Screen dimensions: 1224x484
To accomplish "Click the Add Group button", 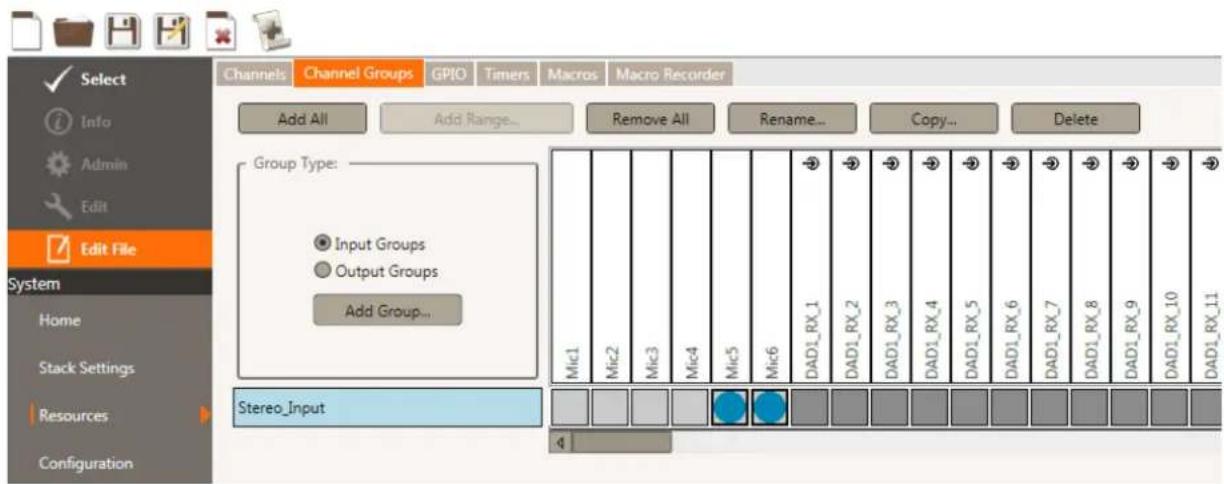I will (388, 310).
